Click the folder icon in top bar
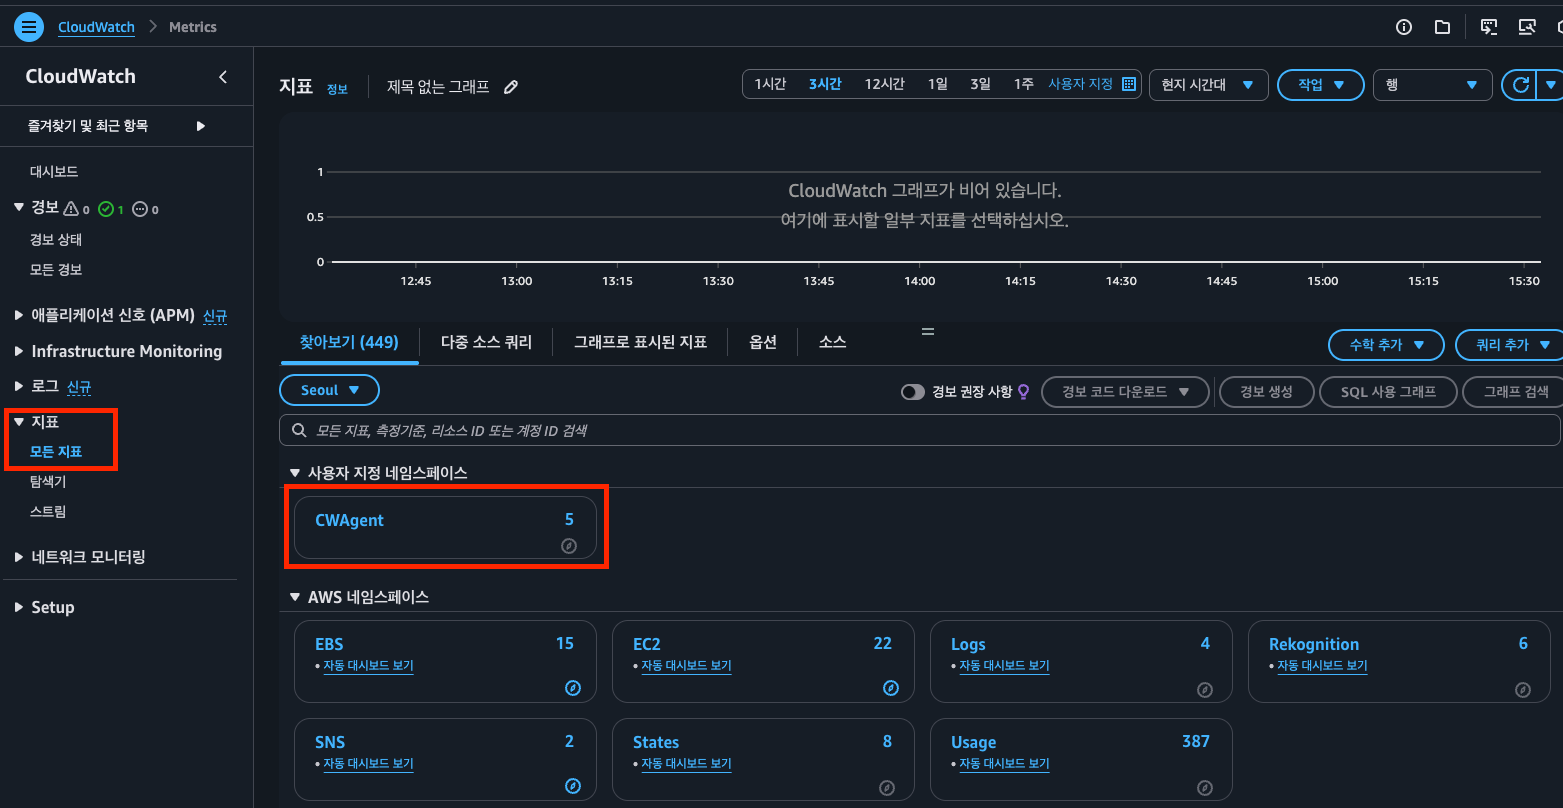The image size is (1563, 808). coord(1442,27)
